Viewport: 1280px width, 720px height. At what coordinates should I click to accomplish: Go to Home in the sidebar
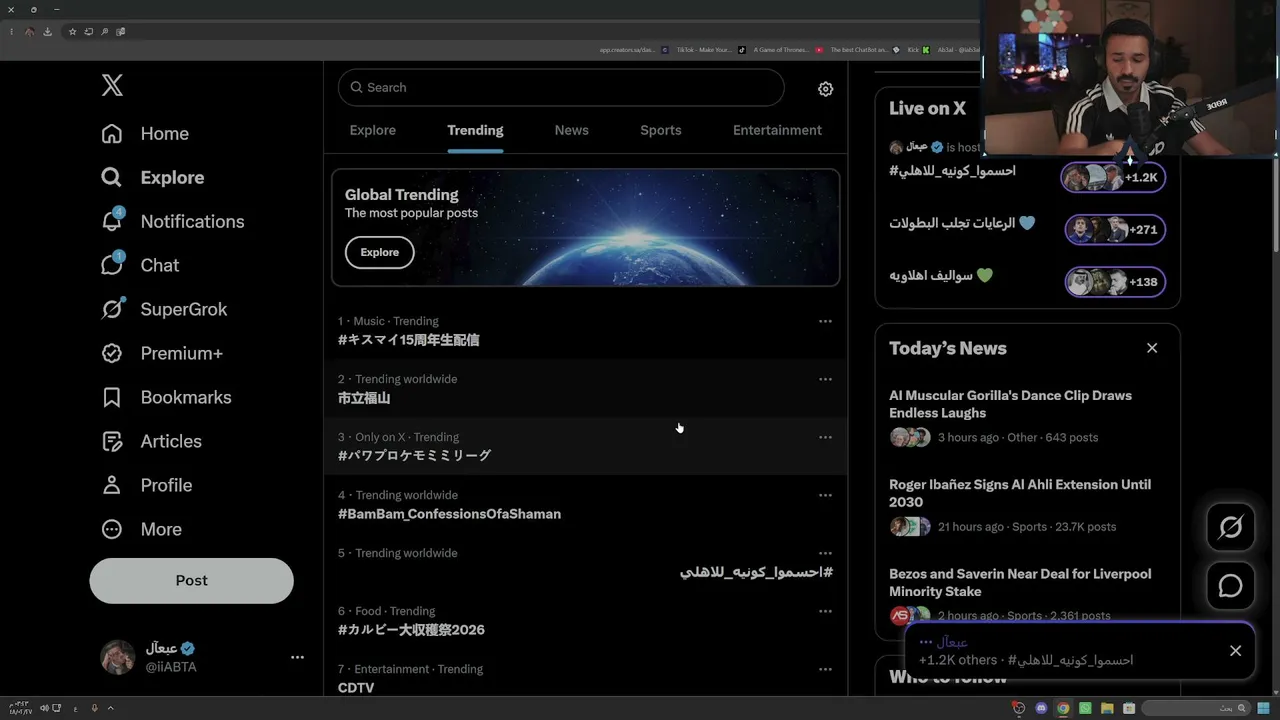click(x=145, y=133)
